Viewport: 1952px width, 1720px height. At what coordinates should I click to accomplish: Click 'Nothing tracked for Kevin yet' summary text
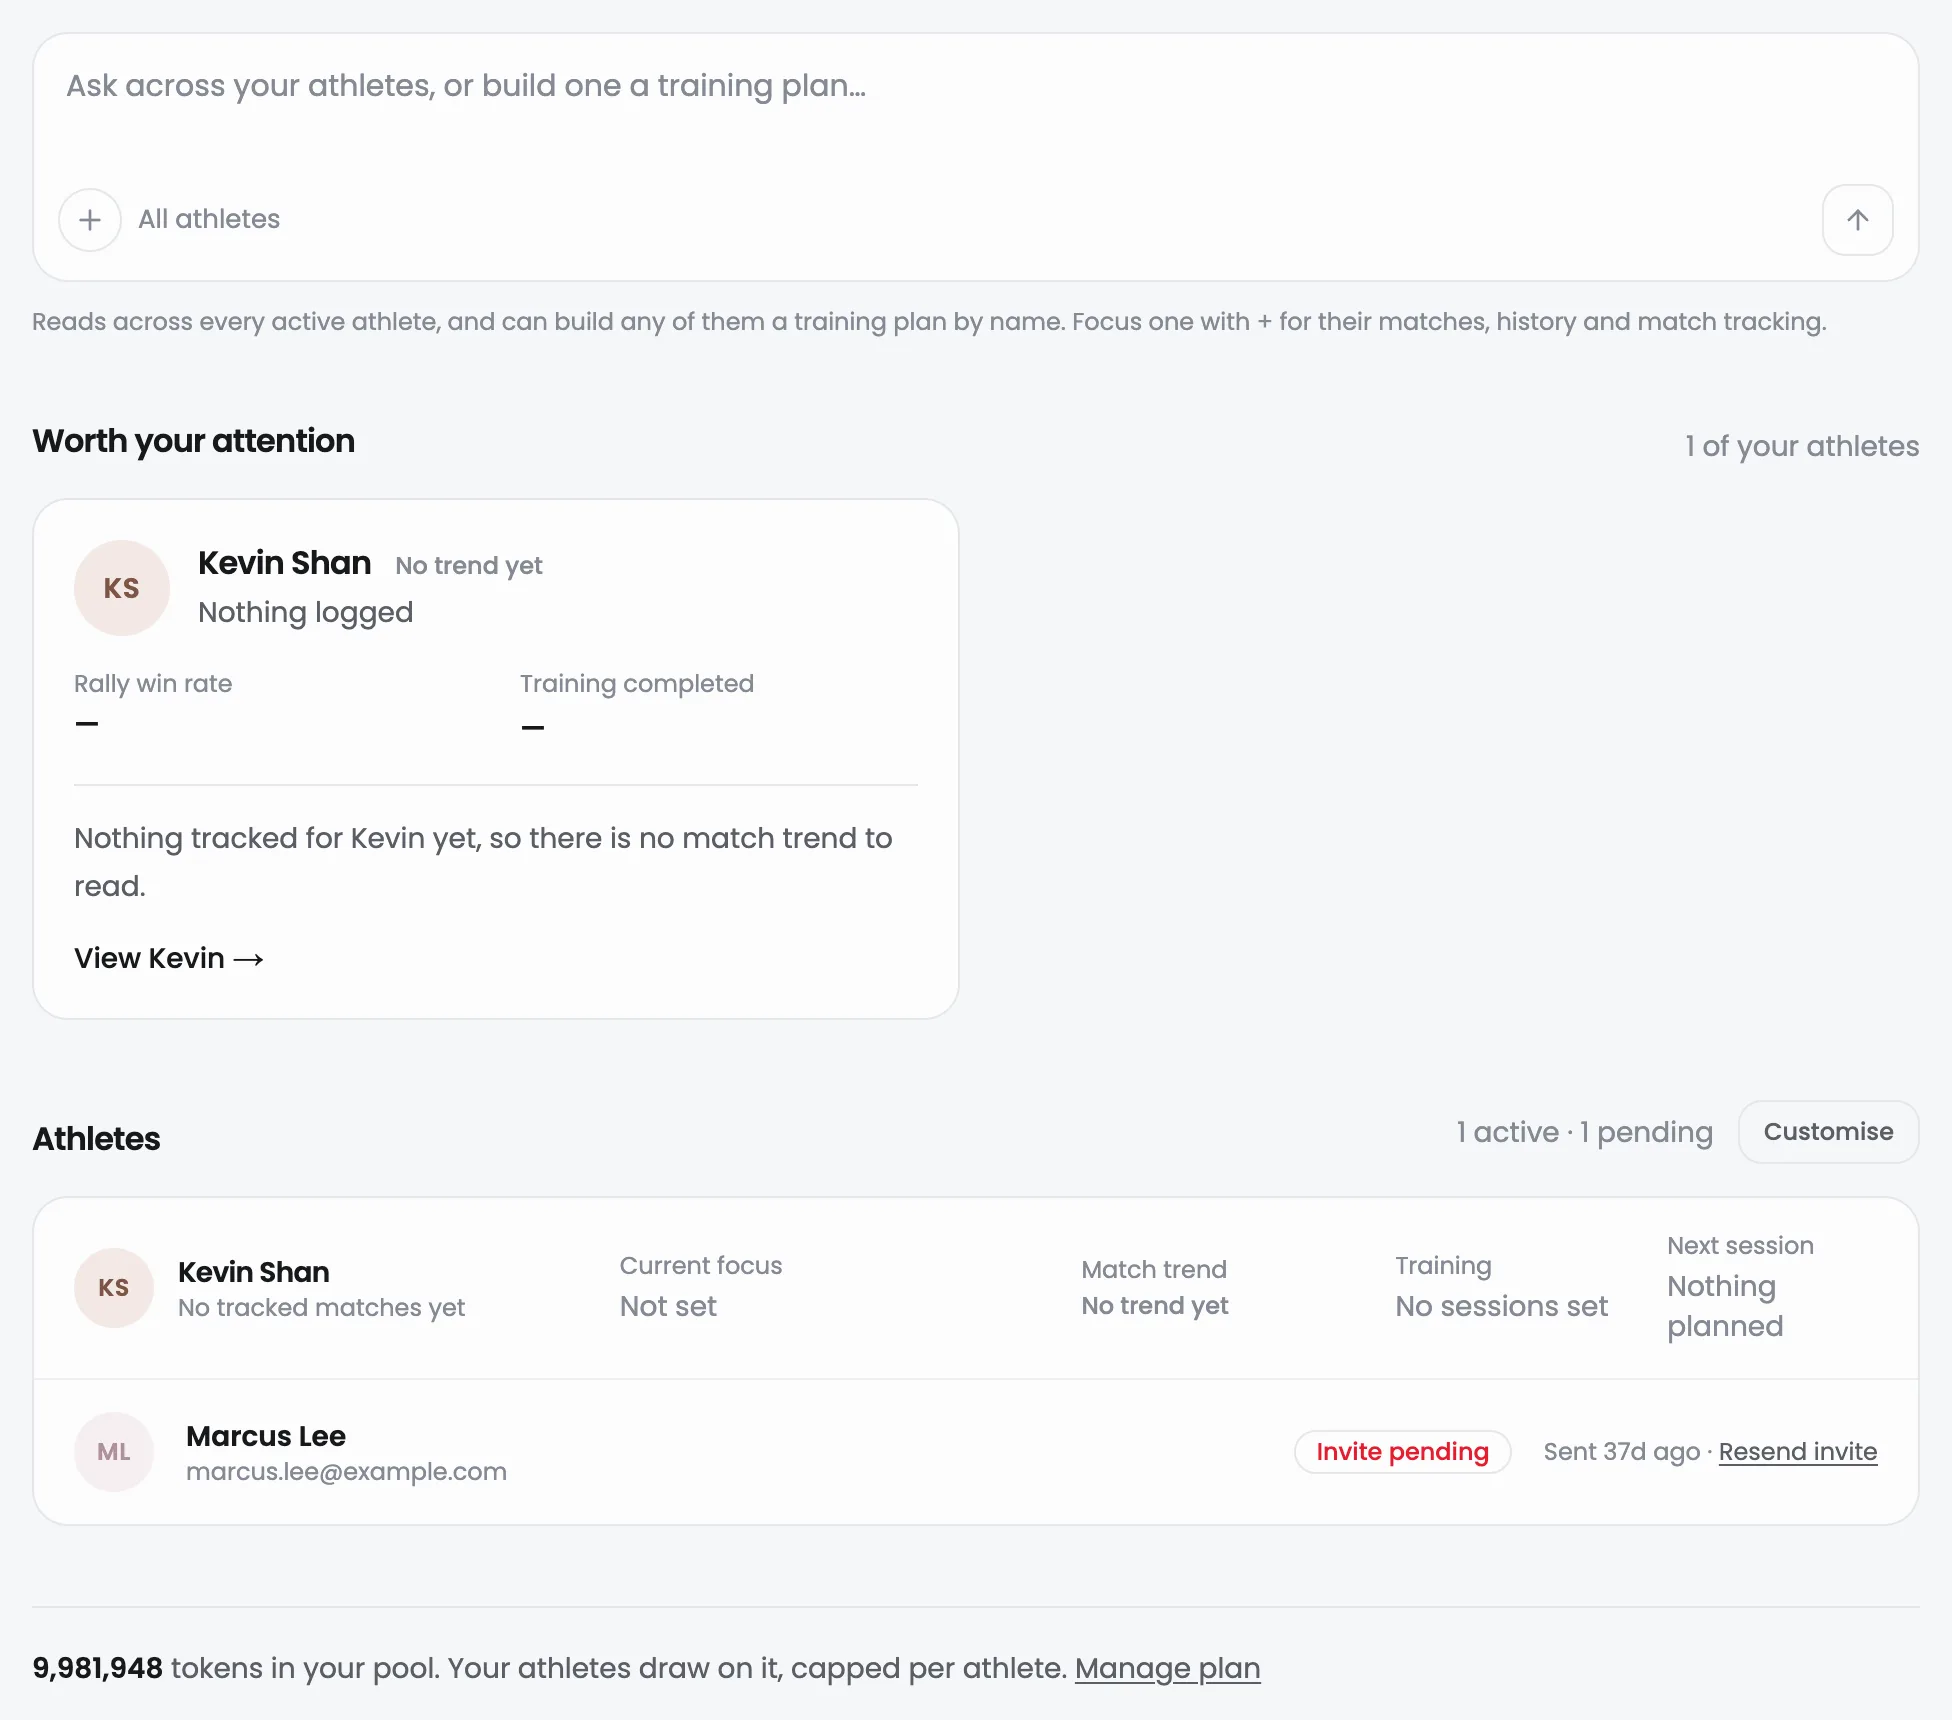tap(483, 861)
